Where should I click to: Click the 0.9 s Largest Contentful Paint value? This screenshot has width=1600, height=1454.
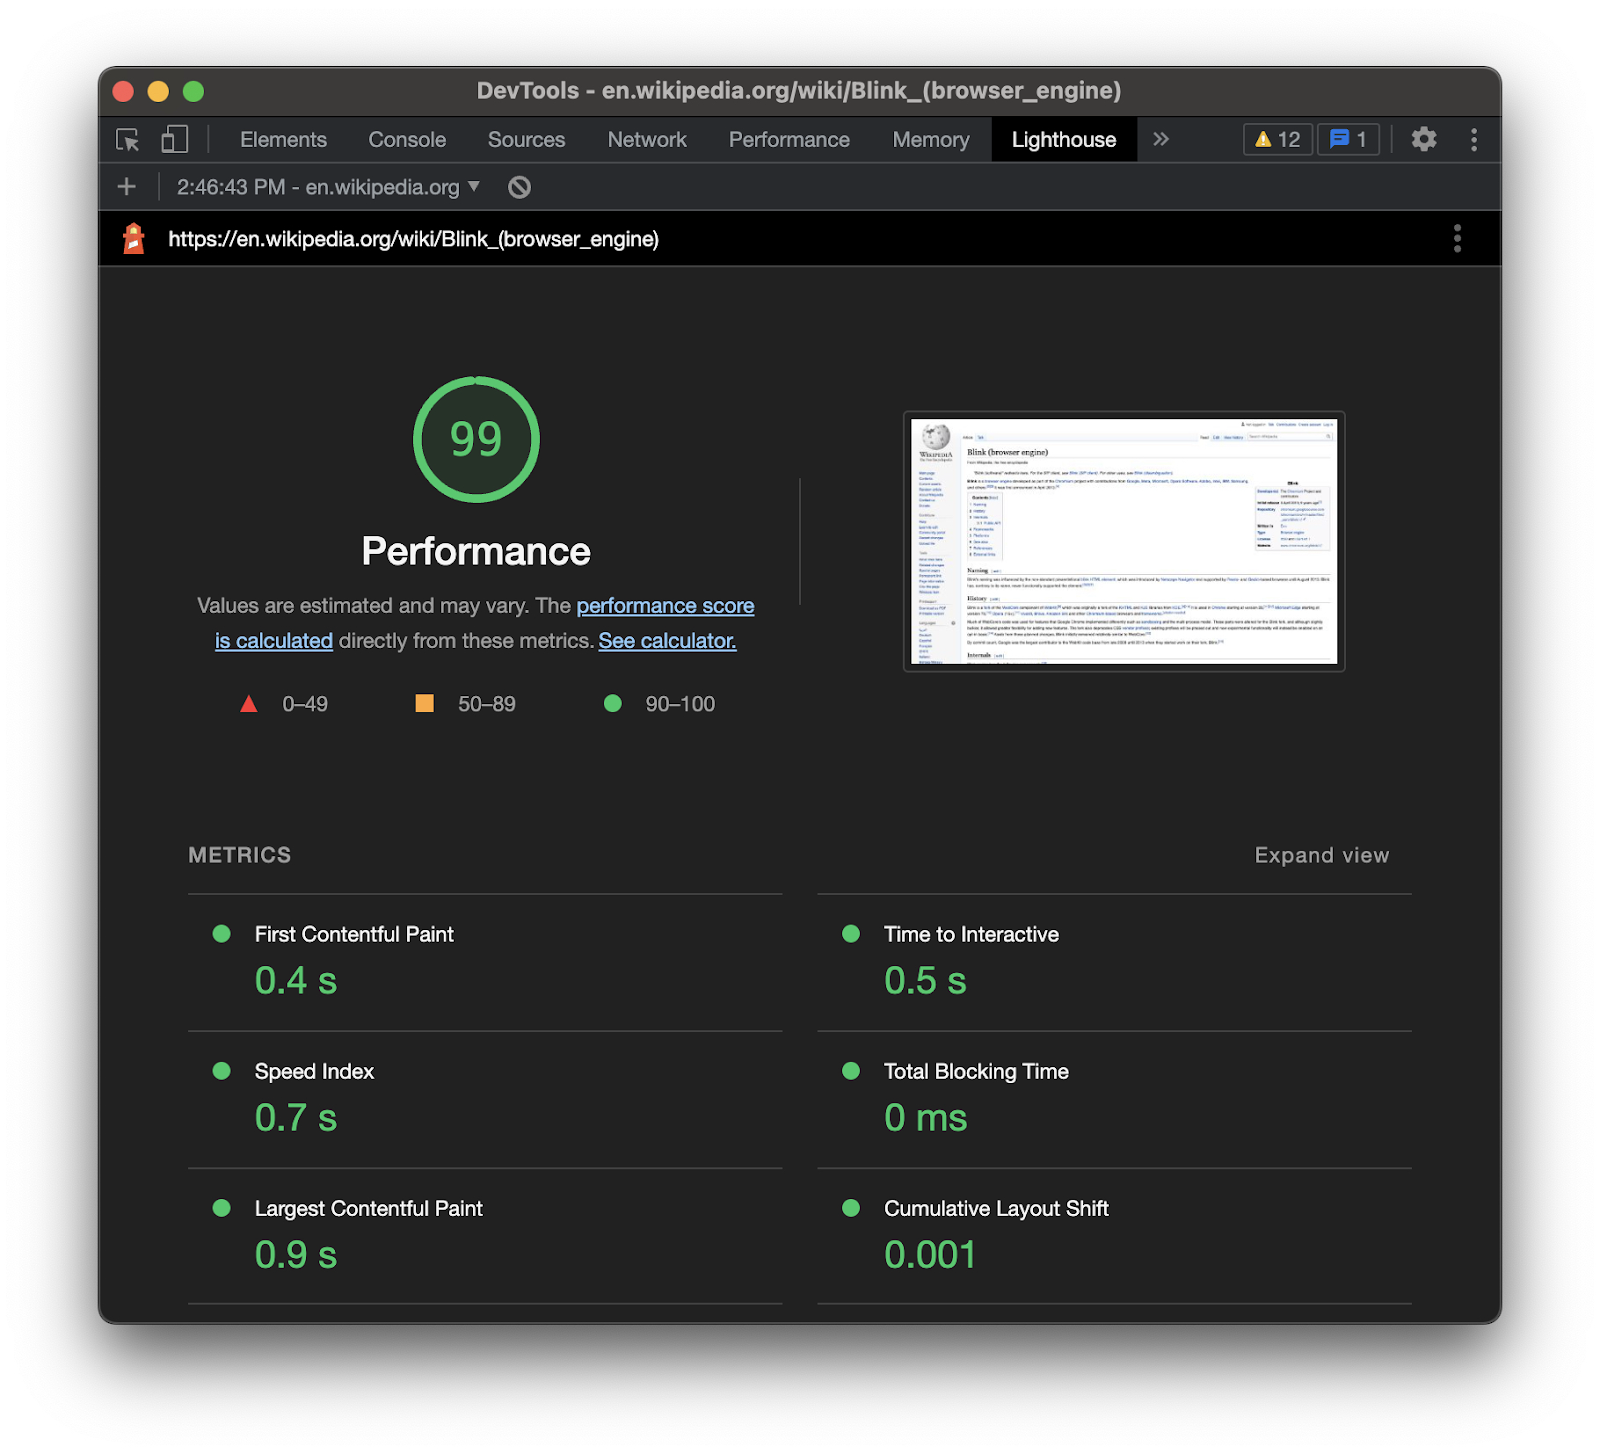point(296,1254)
